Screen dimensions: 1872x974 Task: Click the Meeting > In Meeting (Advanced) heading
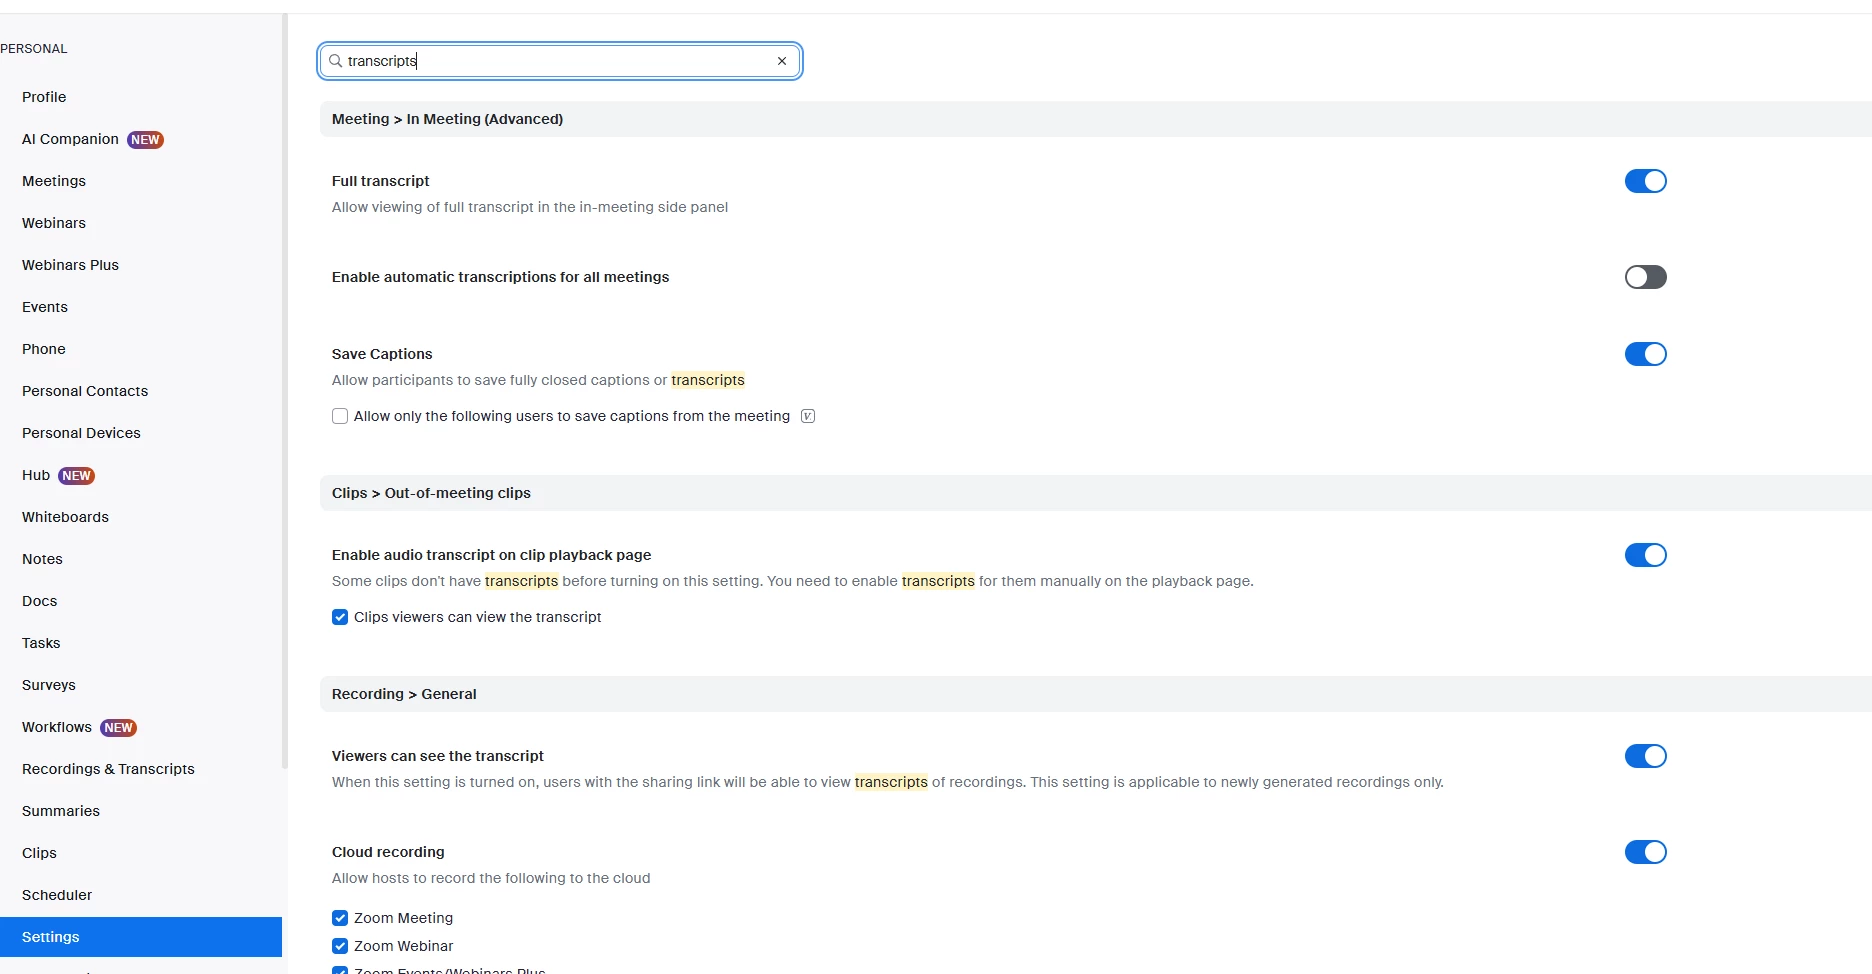click(x=447, y=119)
